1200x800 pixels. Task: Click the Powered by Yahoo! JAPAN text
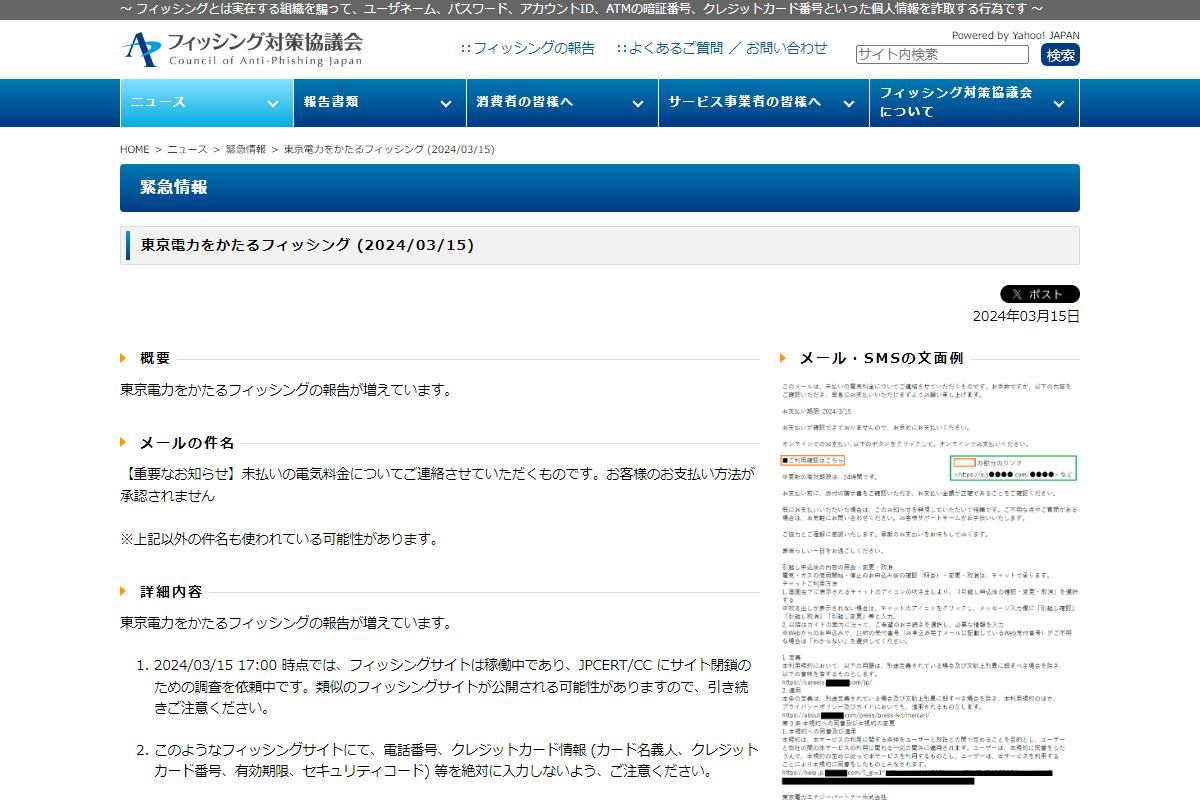(x=1016, y=35)
